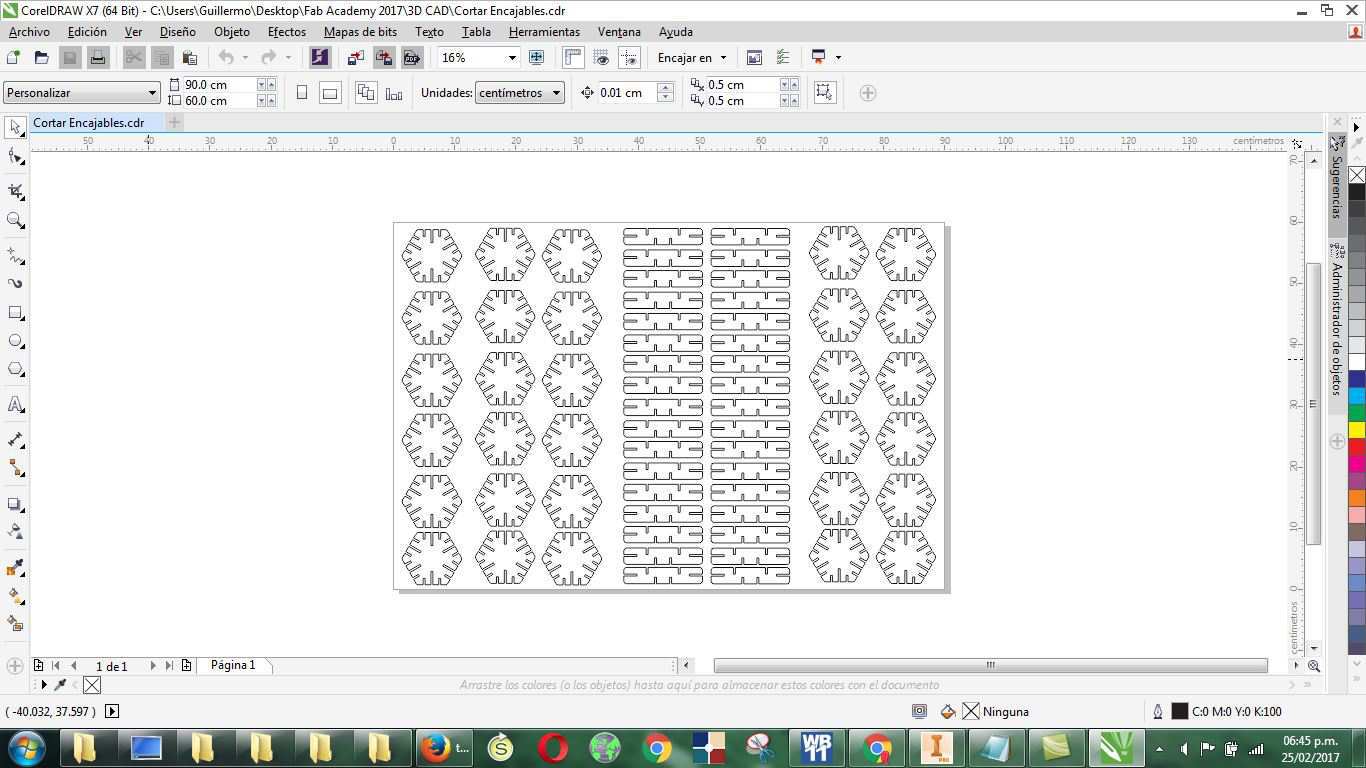
Task: Open the Options dialog from toolbar
Action: click(783, 58)
